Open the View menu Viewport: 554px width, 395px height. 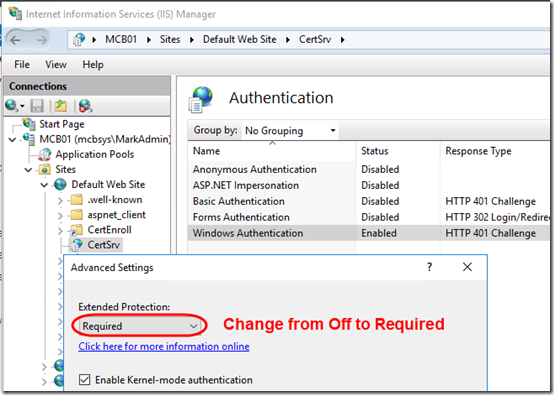point(56,64)
